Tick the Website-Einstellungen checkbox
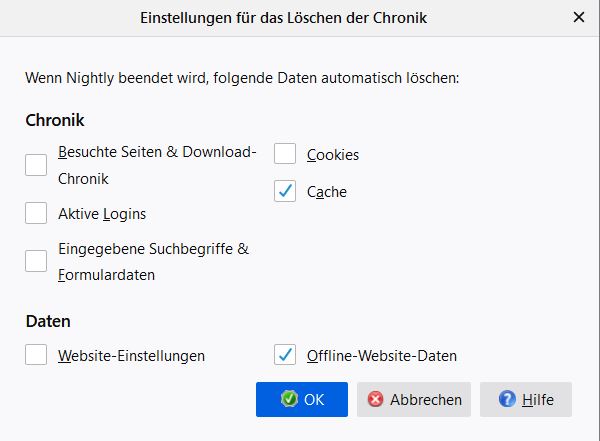The image size is (600, 441). click(36, 355)
